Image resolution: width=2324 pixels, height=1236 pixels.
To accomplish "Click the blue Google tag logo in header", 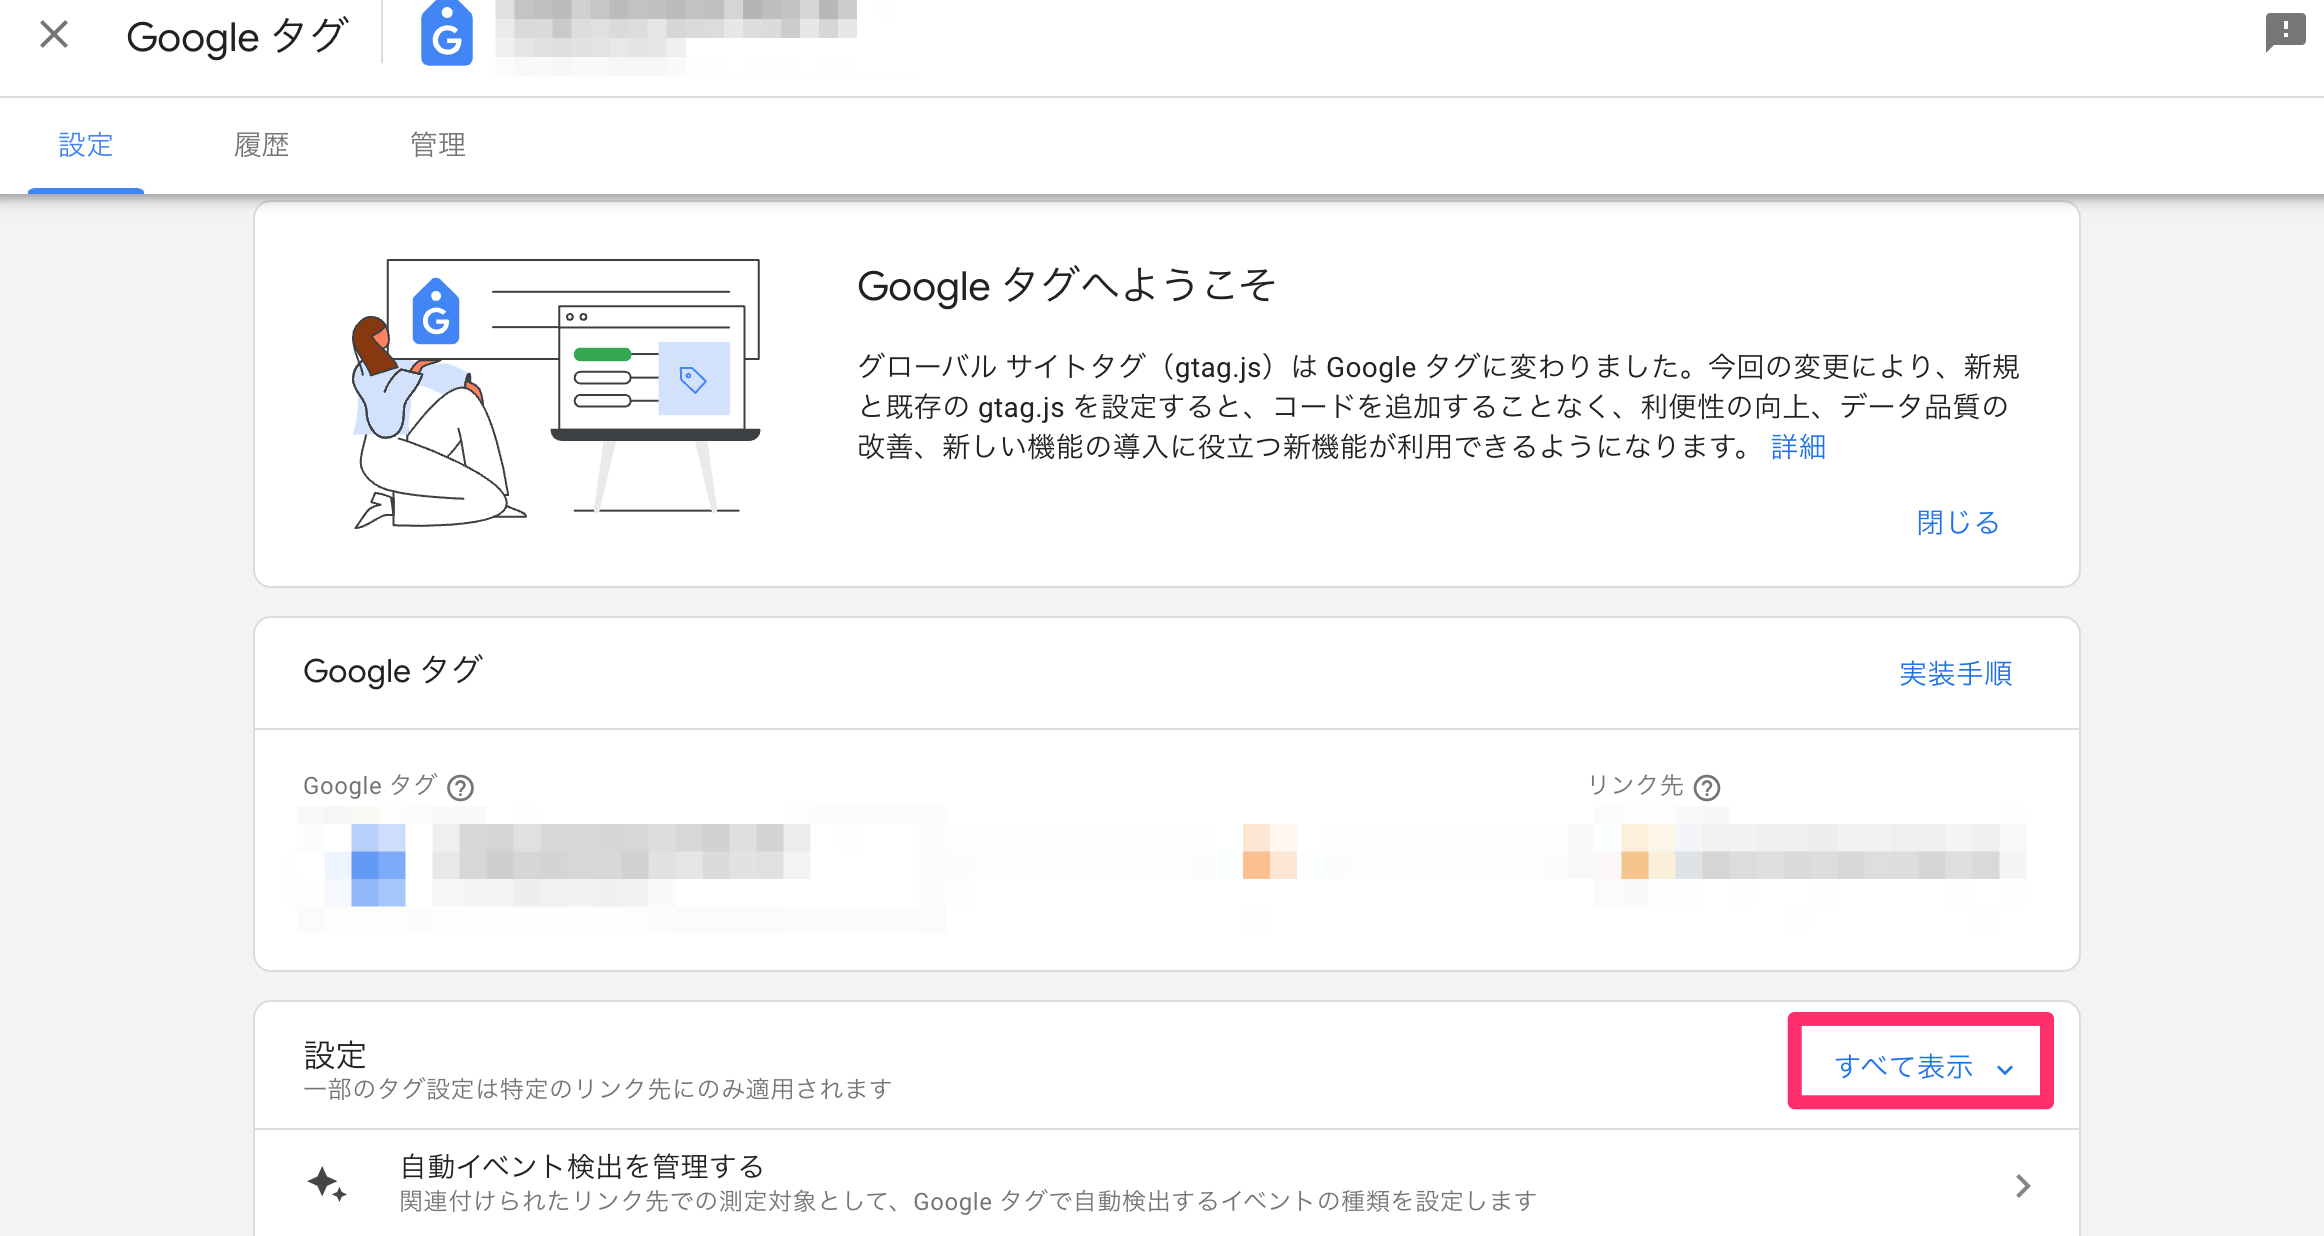I will [446, 35].
